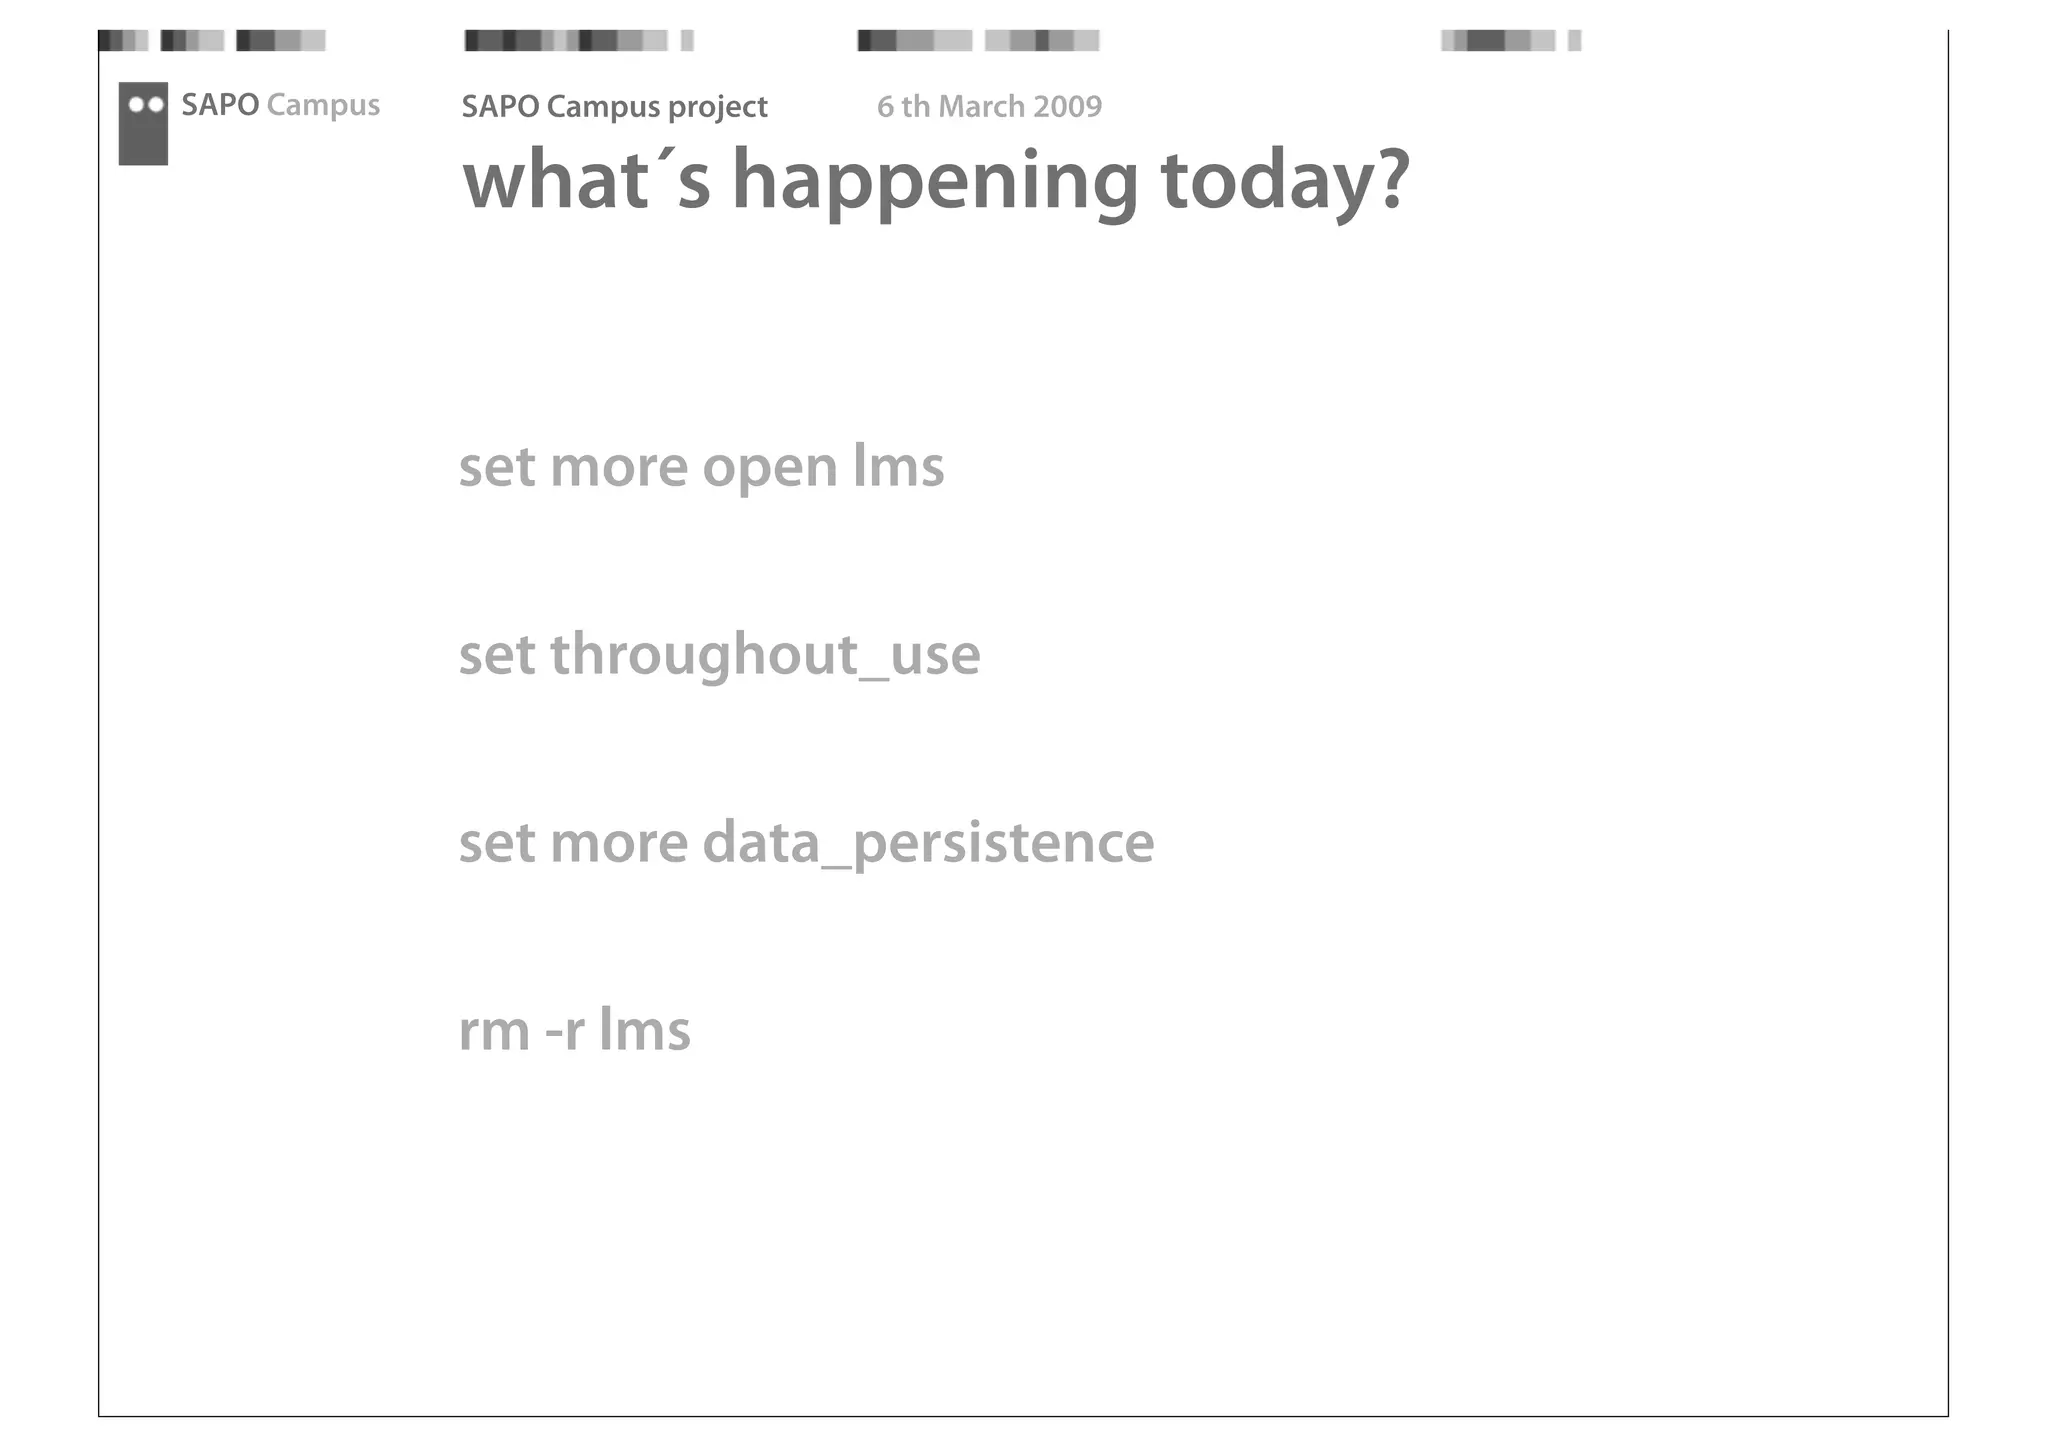The image size is (2048, 1447).
Task: Click the word "happening" in the title
Action: pos(935,182)
